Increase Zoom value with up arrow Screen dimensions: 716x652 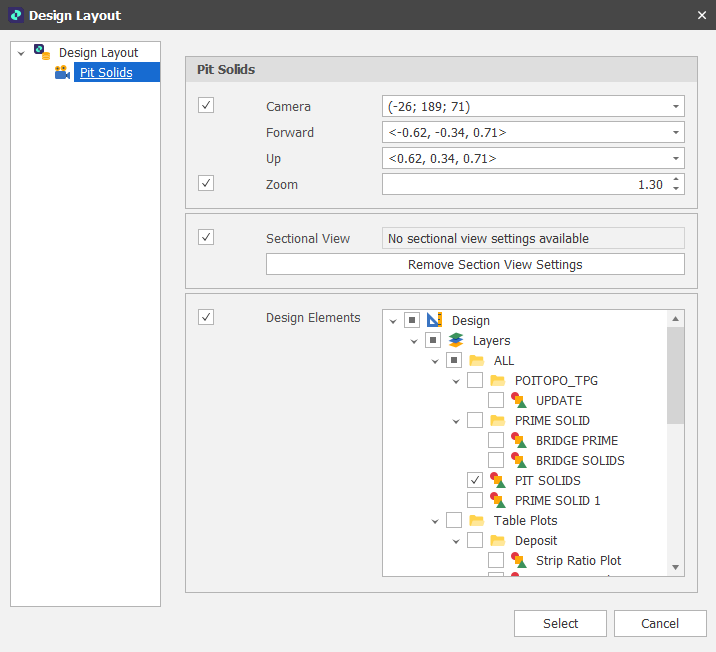pyautogui.click(x=677, y=180)
